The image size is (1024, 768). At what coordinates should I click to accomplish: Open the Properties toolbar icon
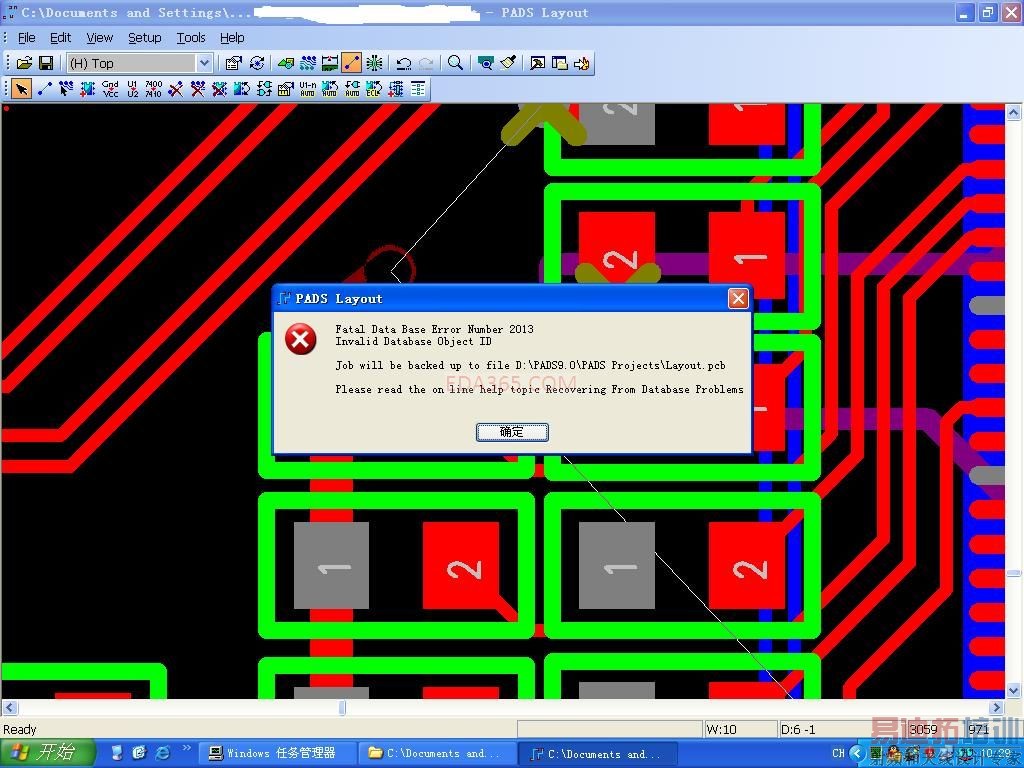coord(233,63)
